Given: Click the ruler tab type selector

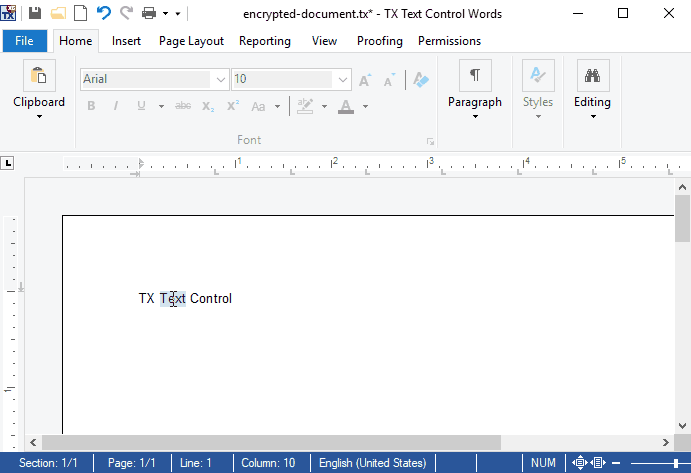Looking at the screenshot, I should tap(7, 163).
